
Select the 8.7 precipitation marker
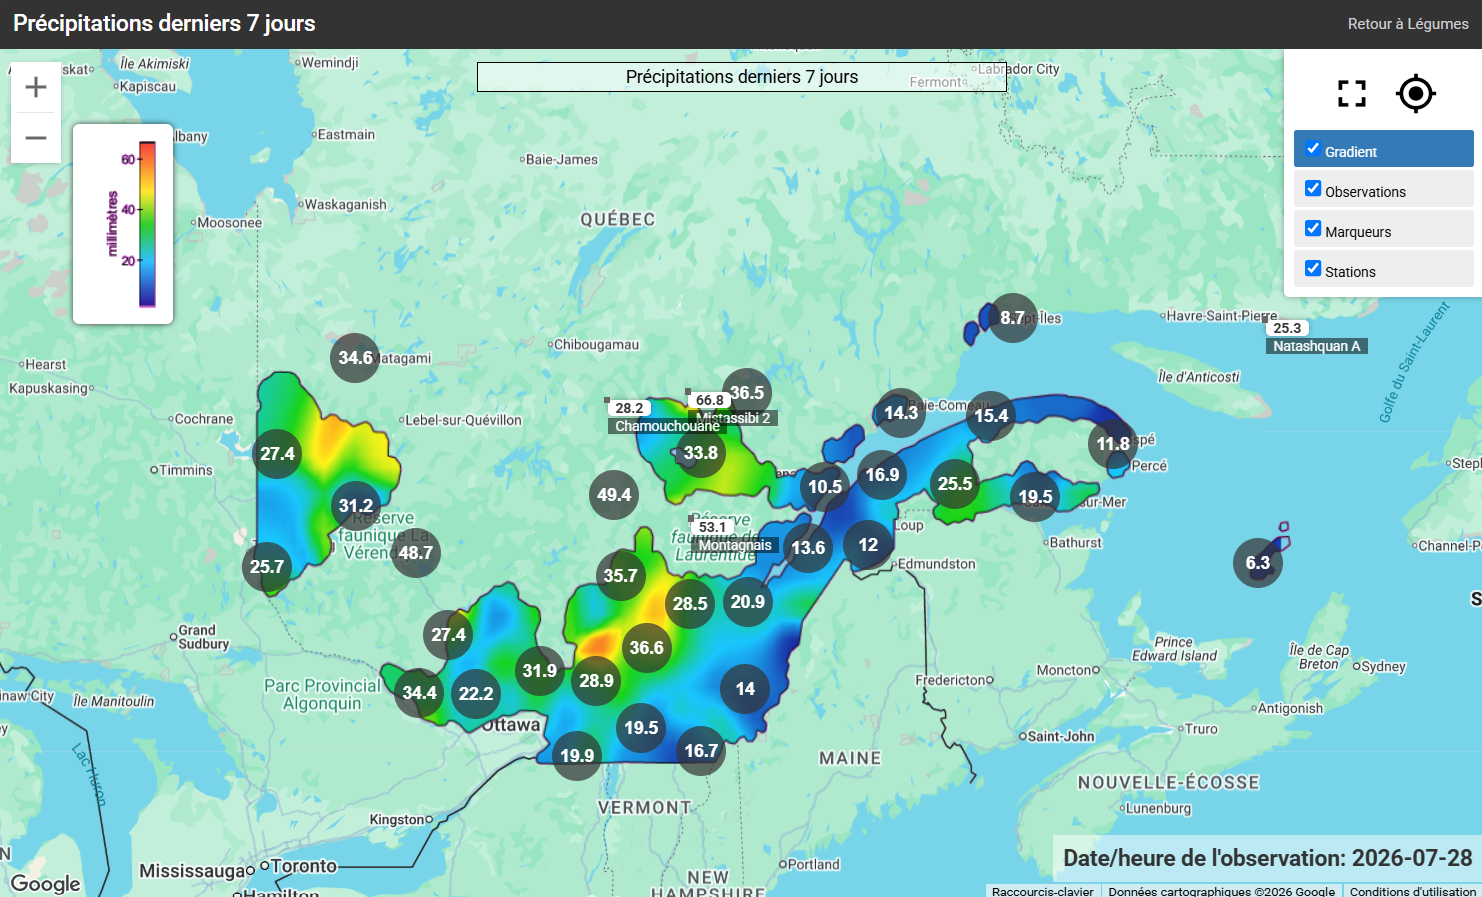[1012, 318]
